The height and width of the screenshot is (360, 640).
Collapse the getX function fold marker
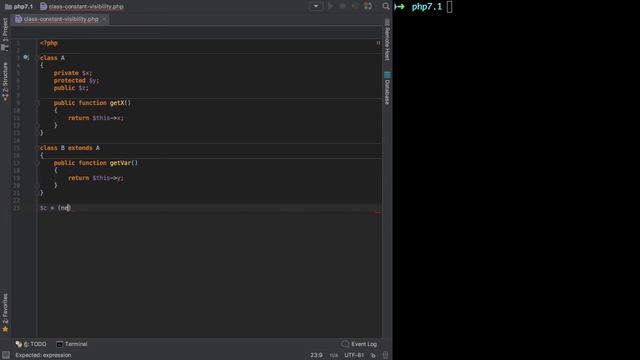point(37,103)
